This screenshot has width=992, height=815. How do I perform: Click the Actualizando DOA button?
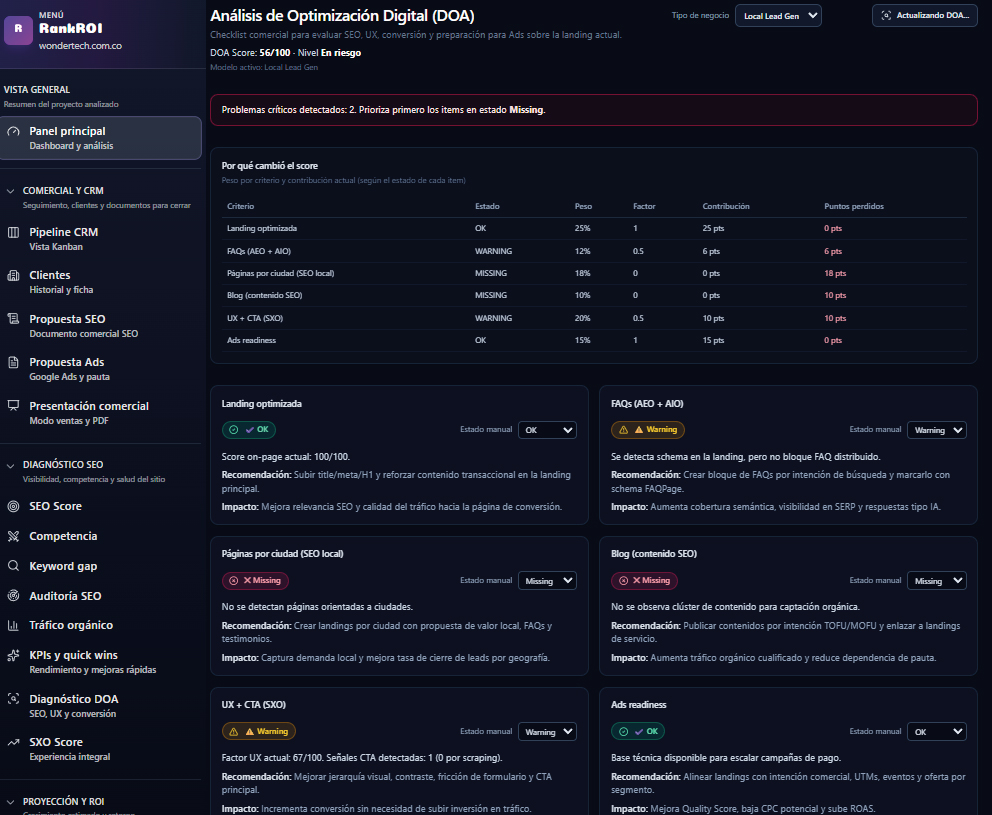click(x=924, y=16)
